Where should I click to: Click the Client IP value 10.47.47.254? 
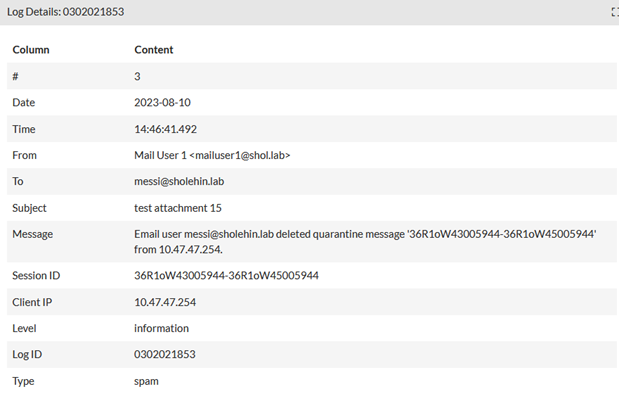click(167, 301)
